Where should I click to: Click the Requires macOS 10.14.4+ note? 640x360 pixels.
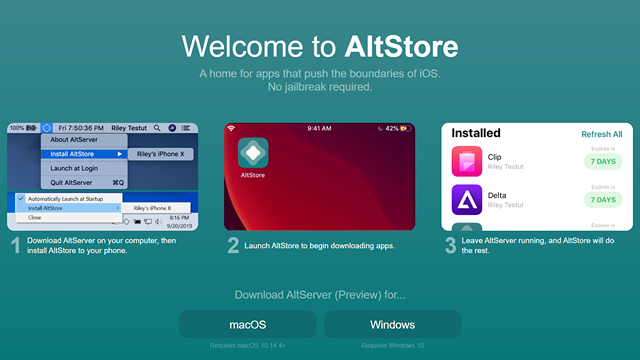[247, 346]
